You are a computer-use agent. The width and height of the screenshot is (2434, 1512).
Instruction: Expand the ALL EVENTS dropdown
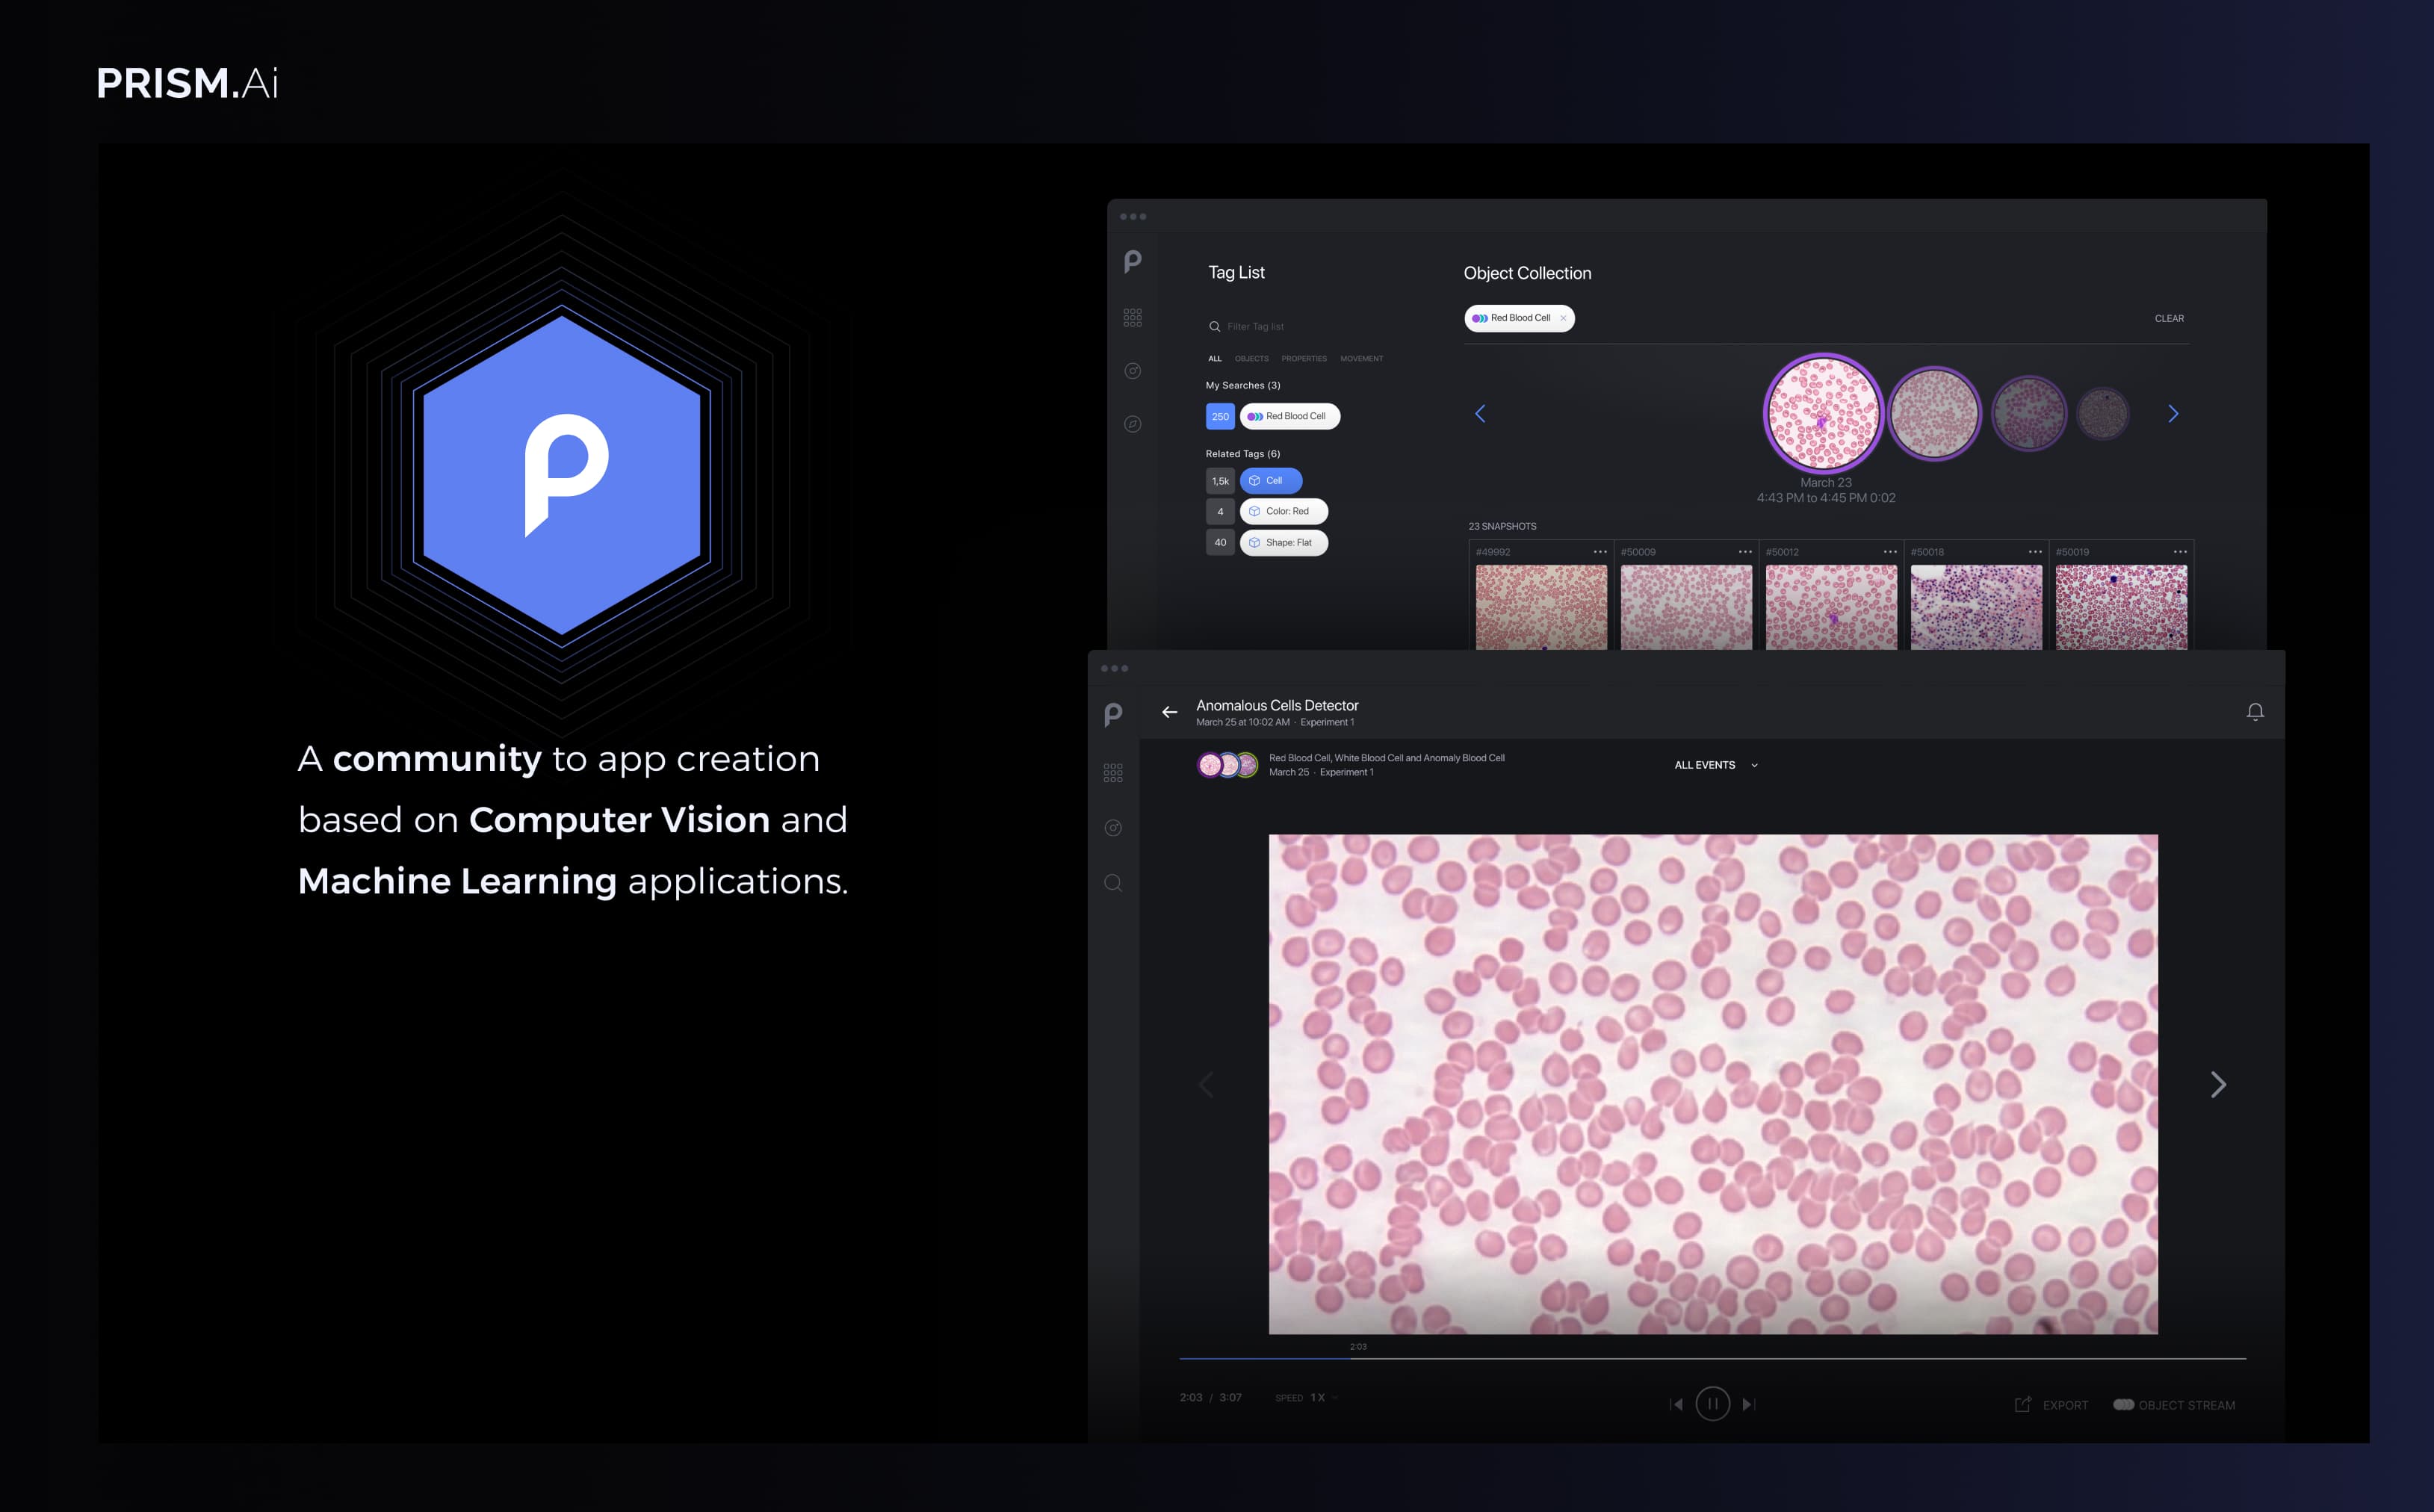(x=1716, y=765)
